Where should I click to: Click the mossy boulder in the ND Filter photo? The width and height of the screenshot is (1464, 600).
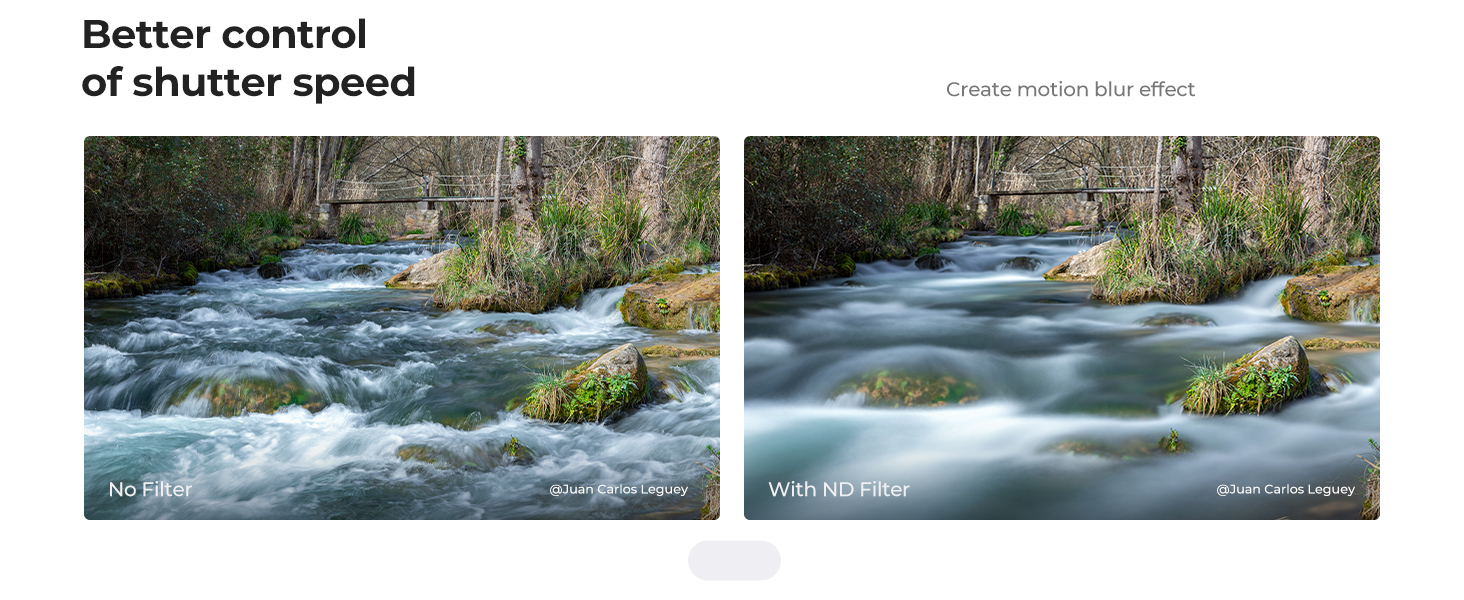1250,375
